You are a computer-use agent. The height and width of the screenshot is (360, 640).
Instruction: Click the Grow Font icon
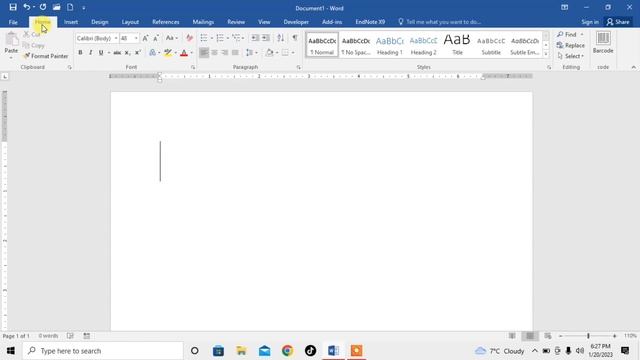[x=145, y=38]
